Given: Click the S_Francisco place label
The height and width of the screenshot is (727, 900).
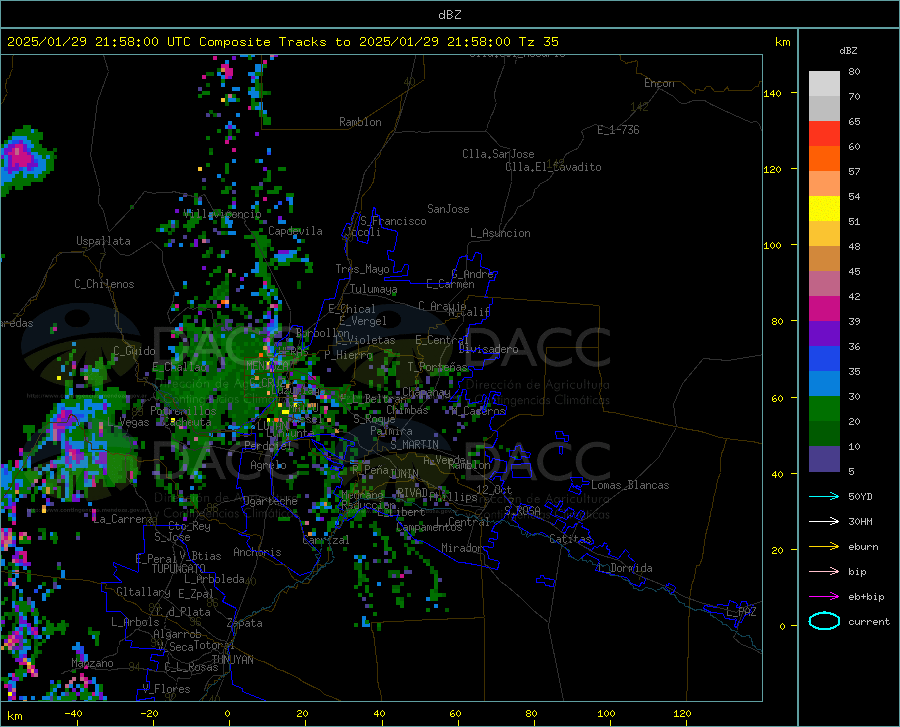Looking at the screenshot, I should 393,221.
